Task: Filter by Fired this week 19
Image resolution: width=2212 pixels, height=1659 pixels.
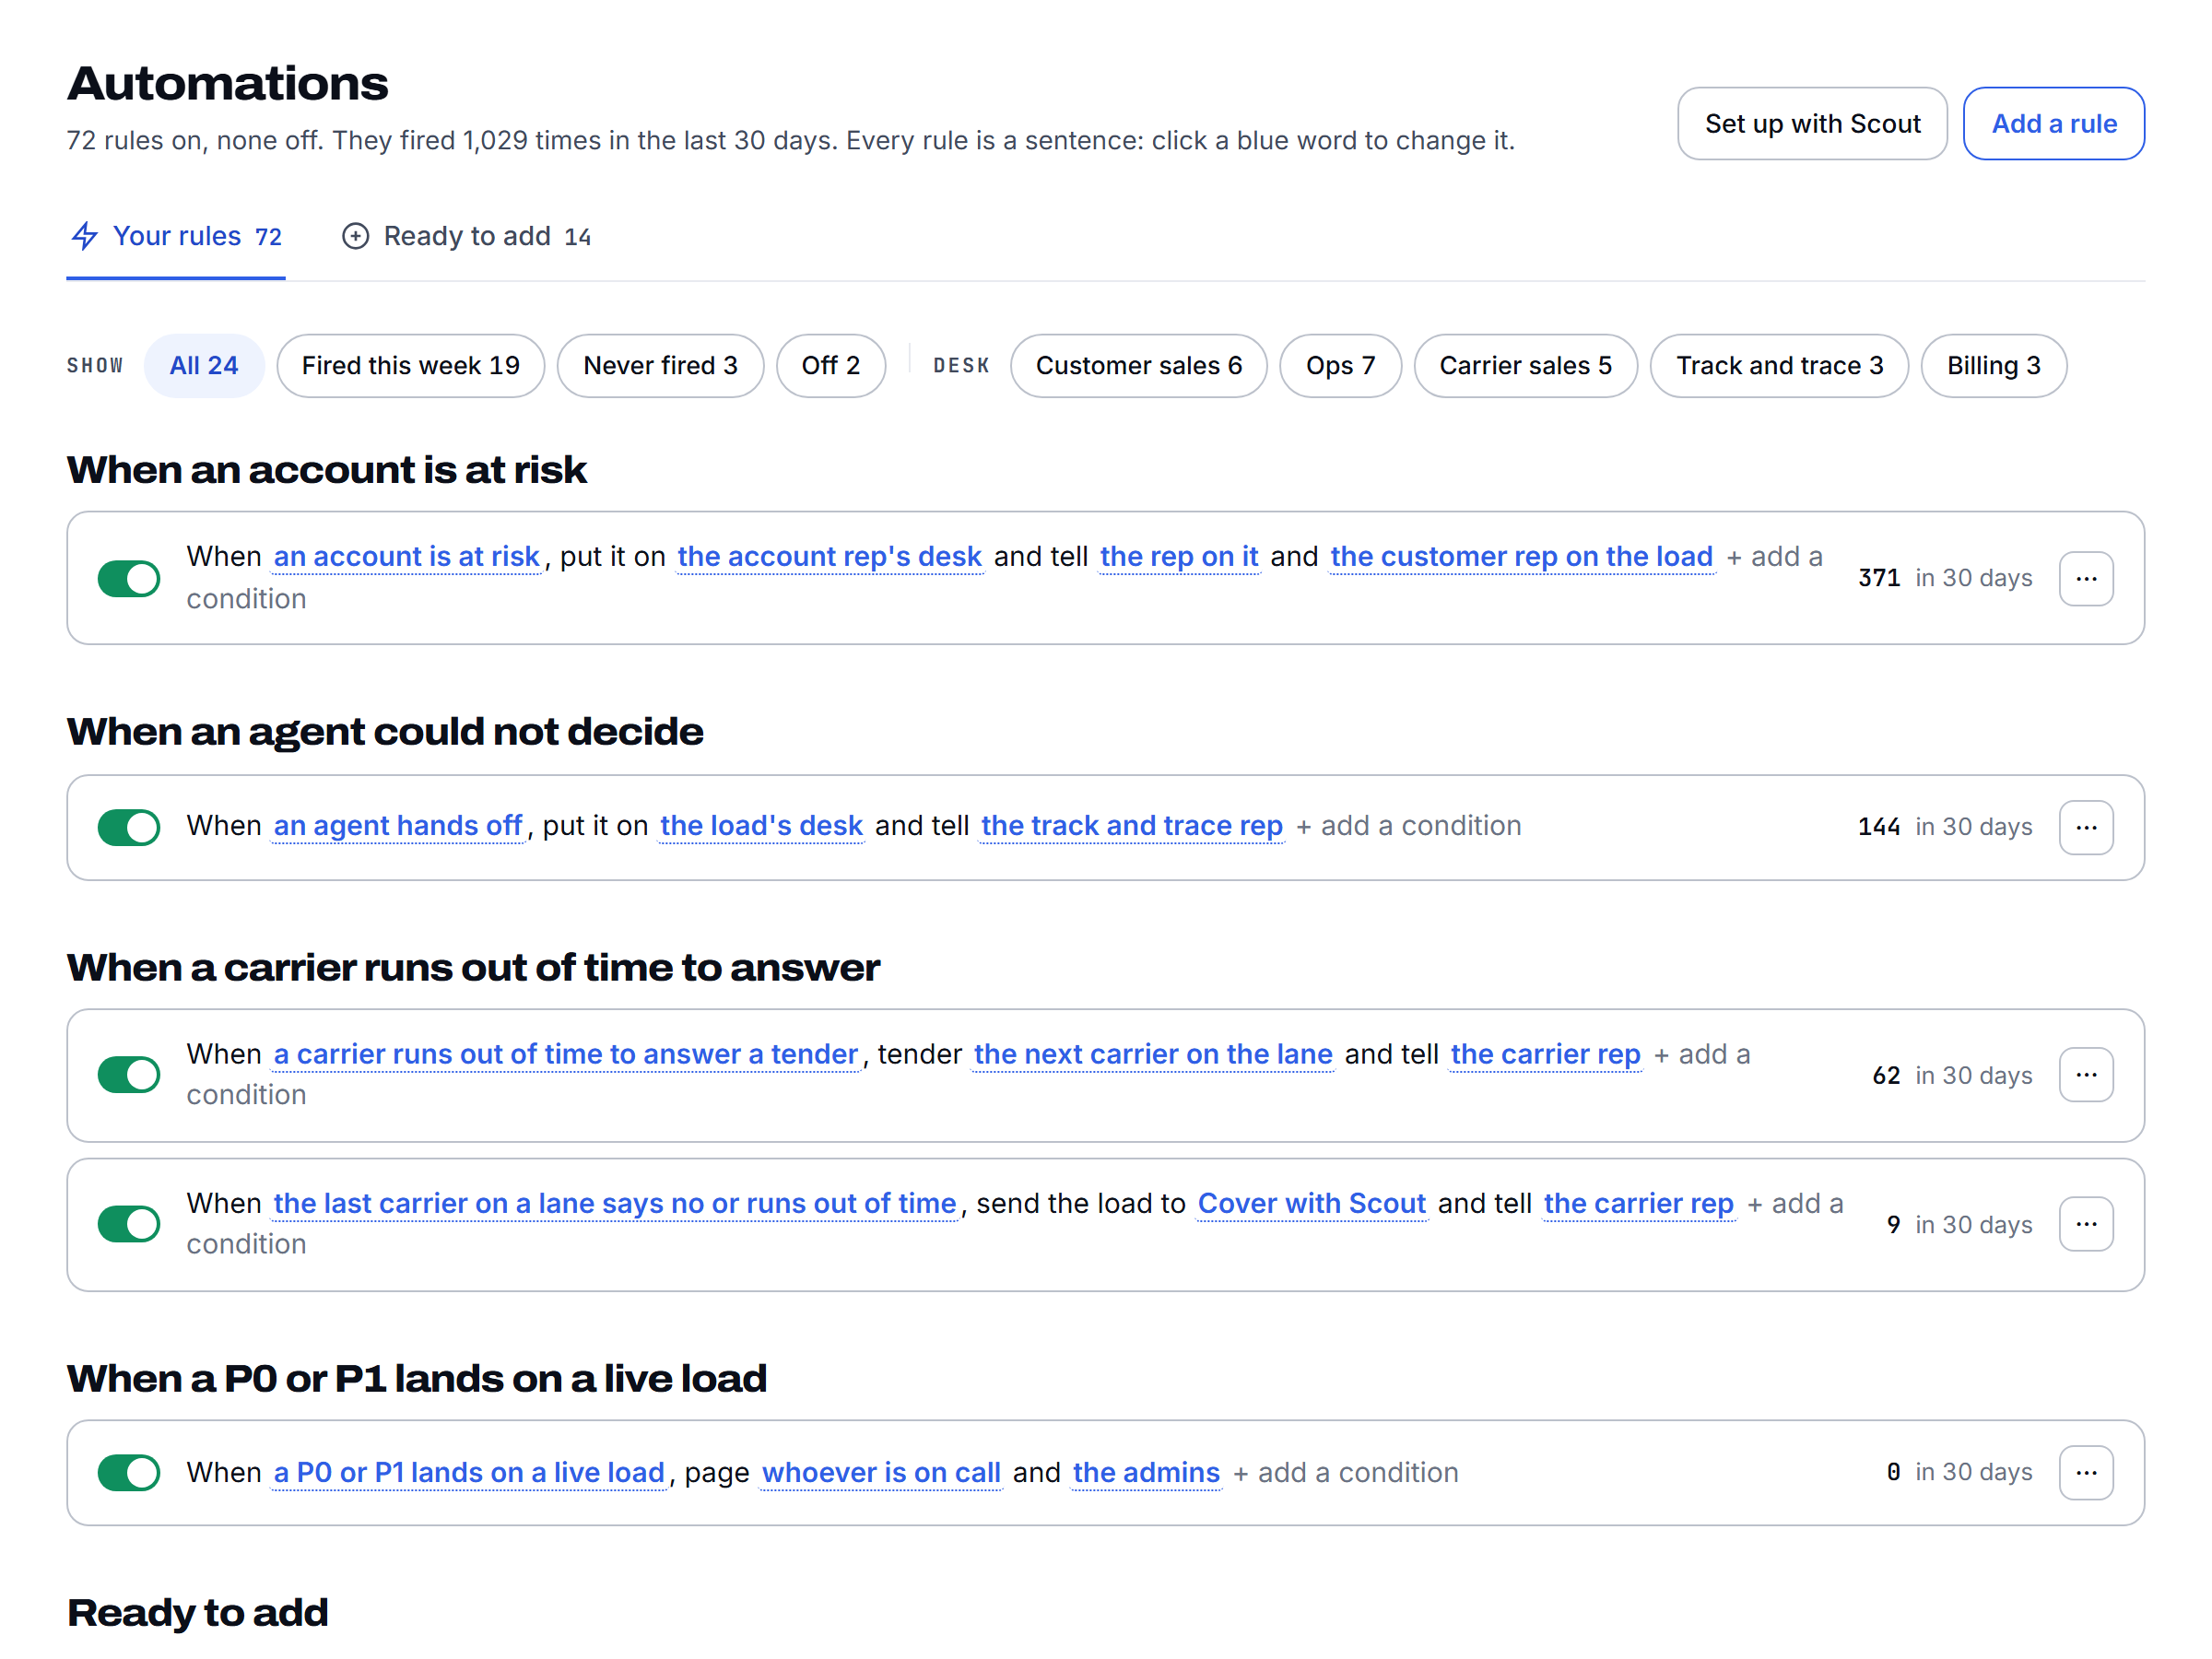Action: coord(411,366)
